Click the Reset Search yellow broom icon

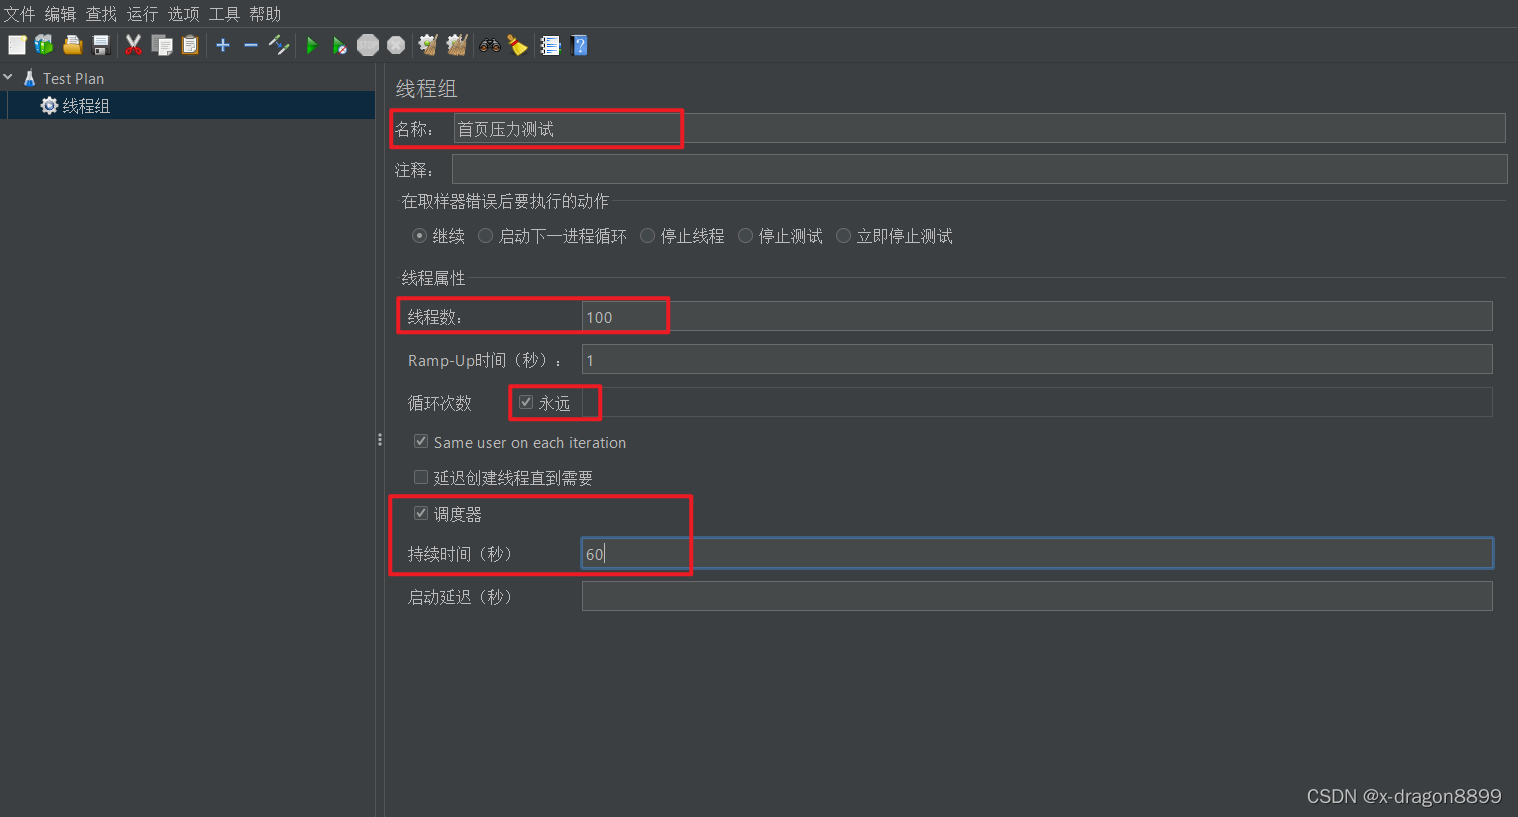[x=517, y=45]
